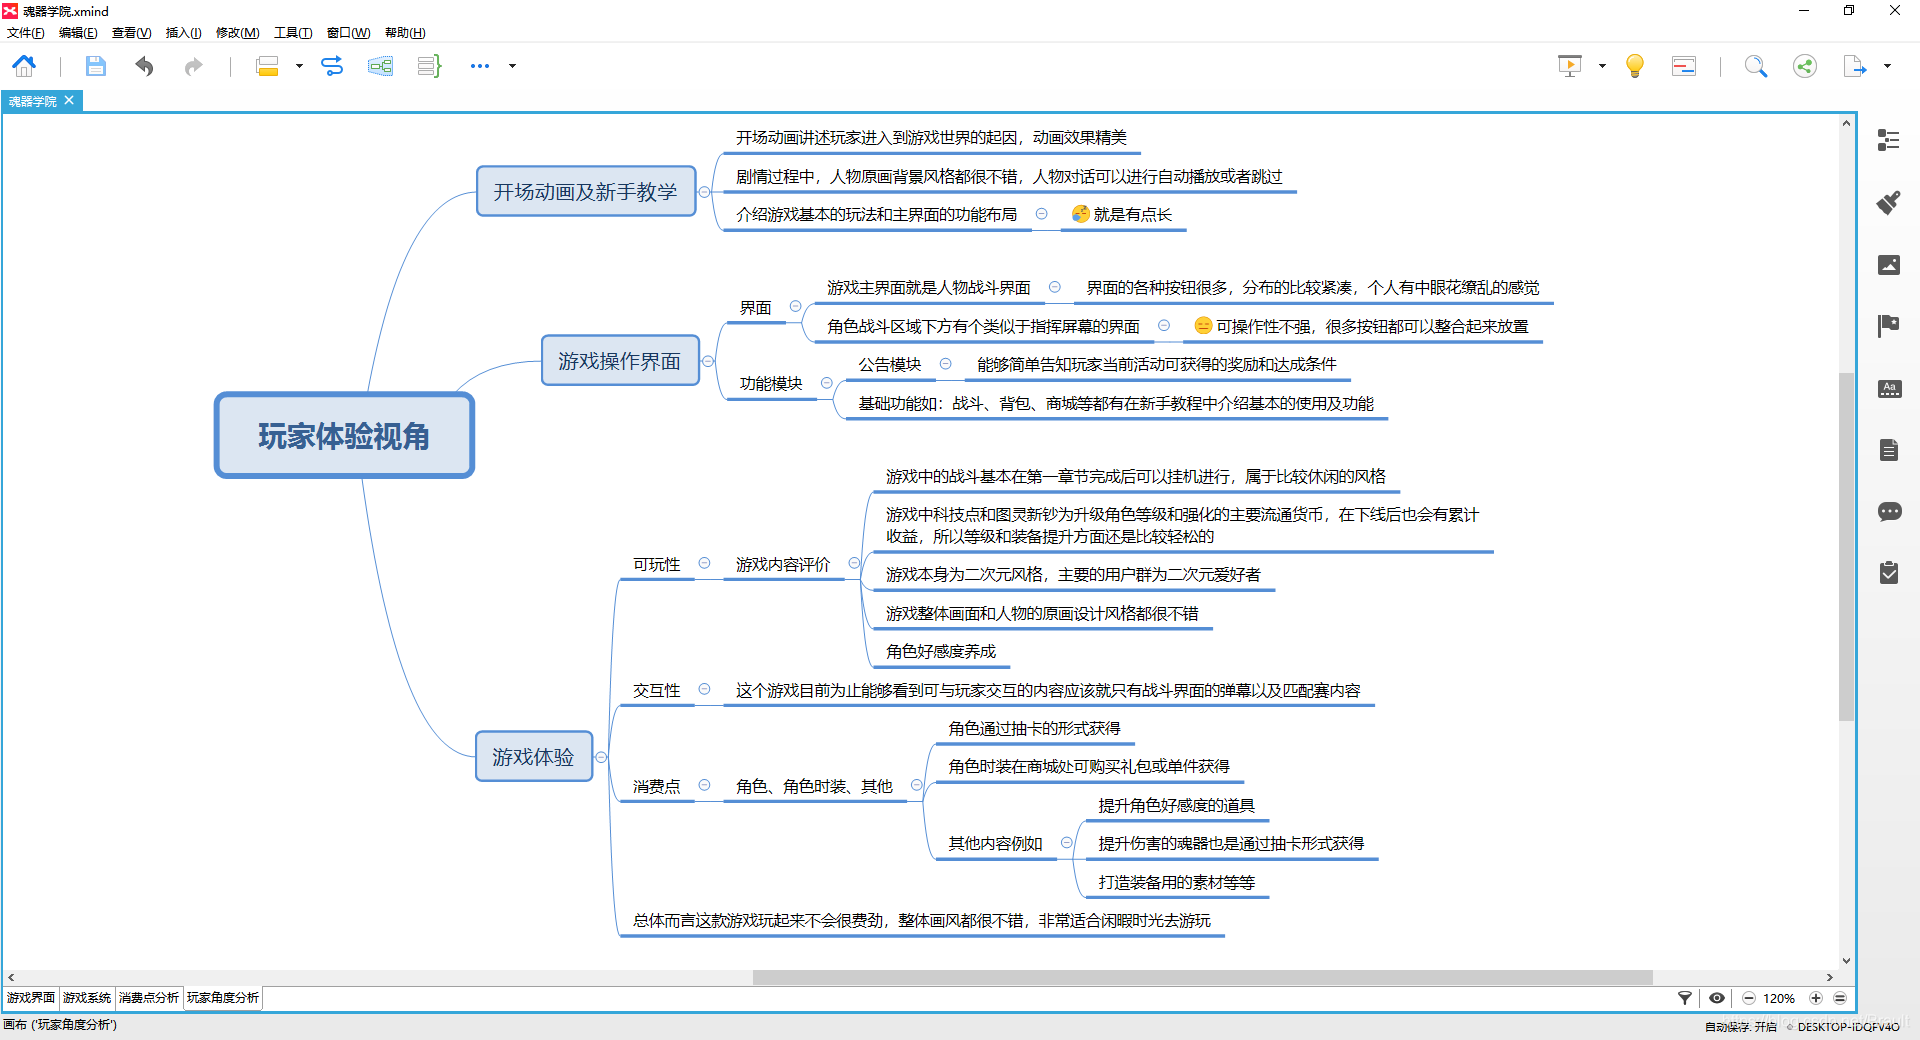Add a boundary around topics
Image resolution: width=1920 pixels, height=1040 pixels.
380,66
